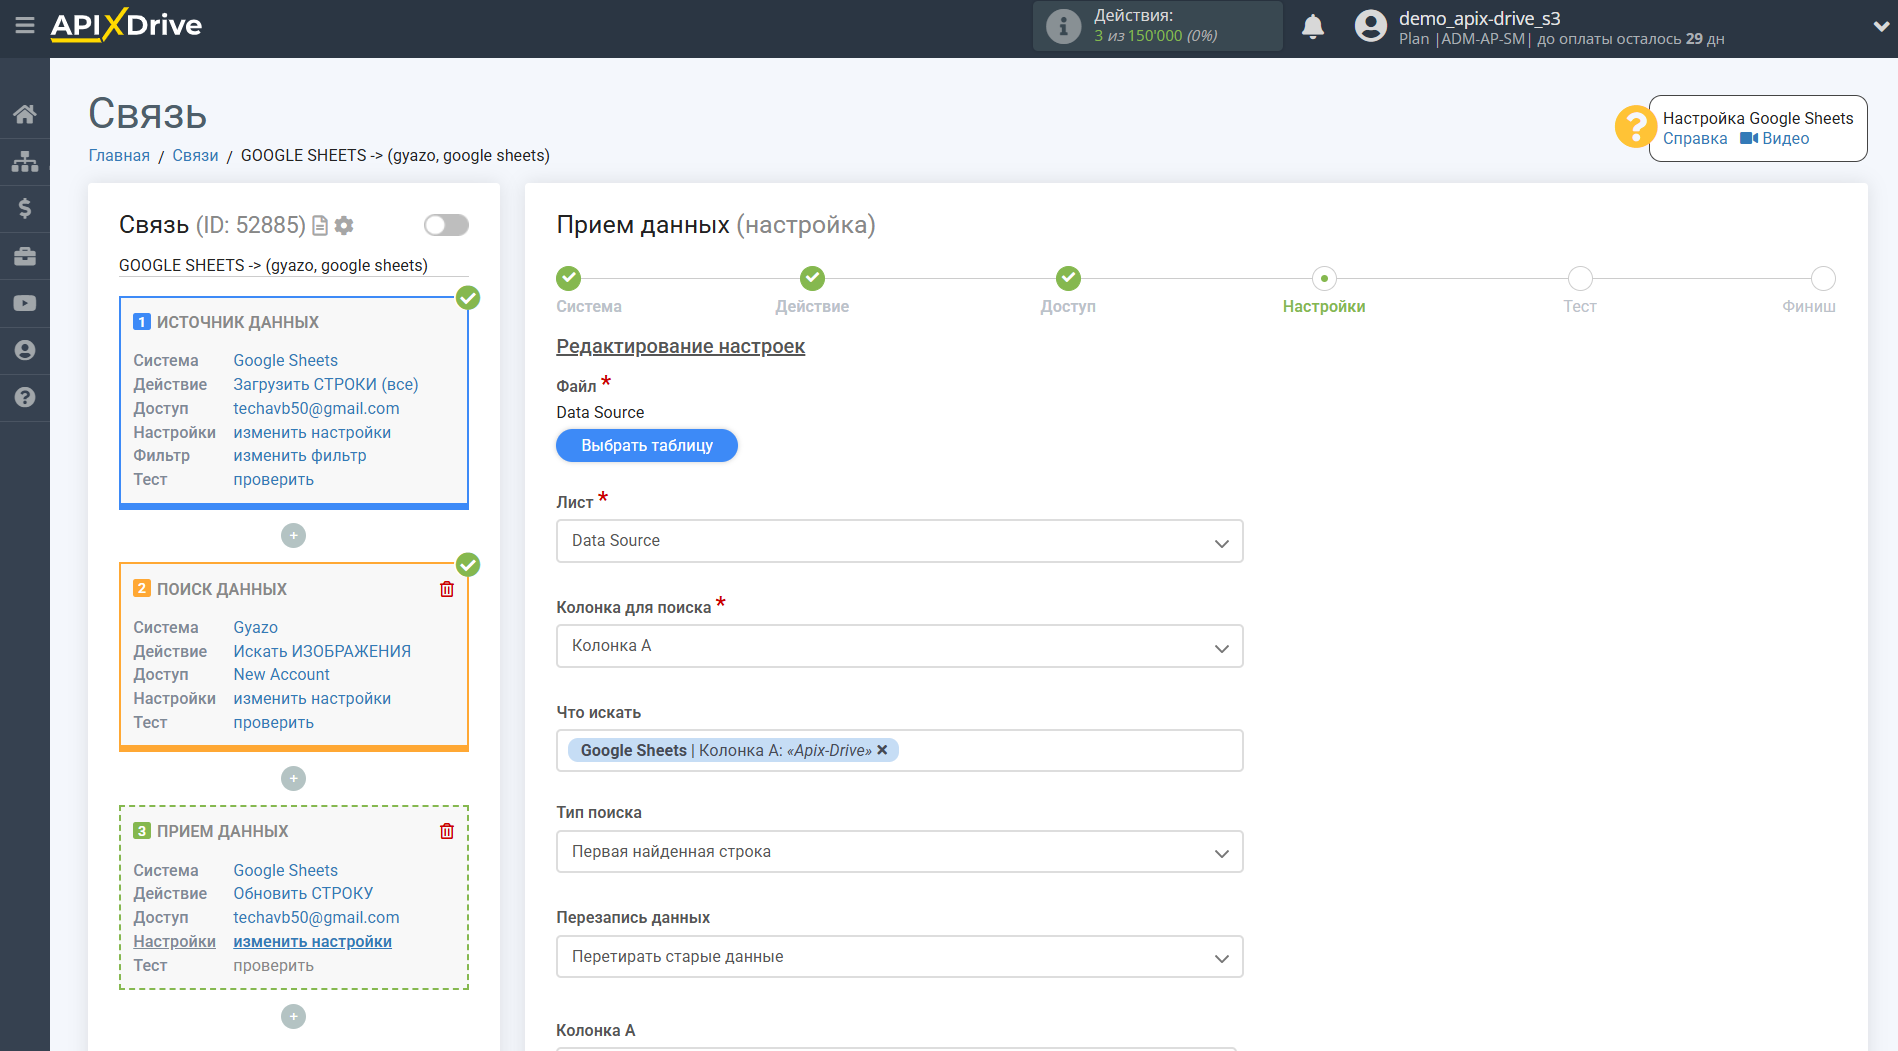Image resolution: width=1898 pixels, height=1051 pixels.
Task: Click the Выбрать таблицу button
Action: coord(647,446)
